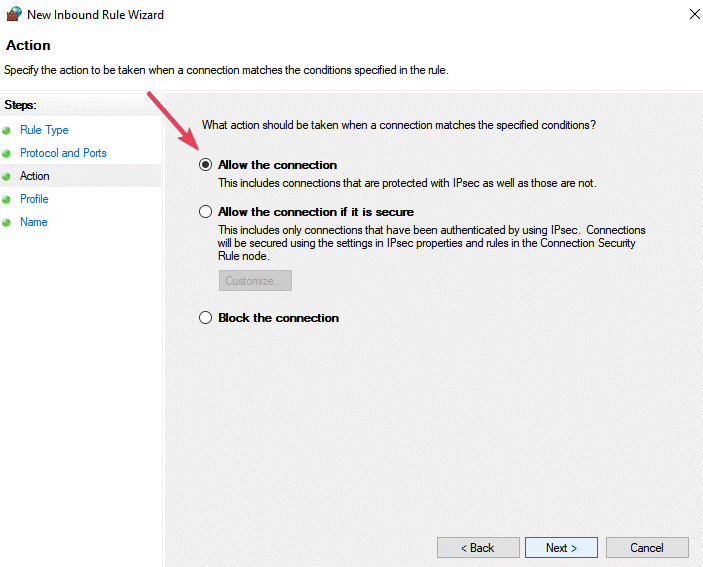Click the green bullet beside Profile
Image resolution: width=703 pixels, height=567 pixels.
coord(7,199)
